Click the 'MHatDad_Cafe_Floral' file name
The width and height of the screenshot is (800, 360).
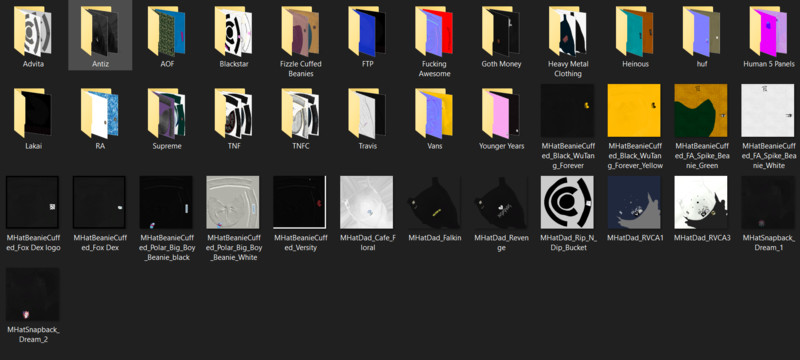click(367, 243)
